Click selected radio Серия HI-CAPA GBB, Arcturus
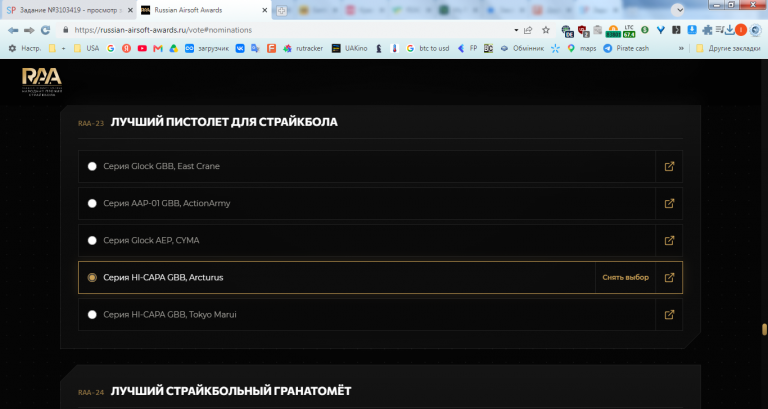The width and height of the screenshot is (768, 409). 92,278
